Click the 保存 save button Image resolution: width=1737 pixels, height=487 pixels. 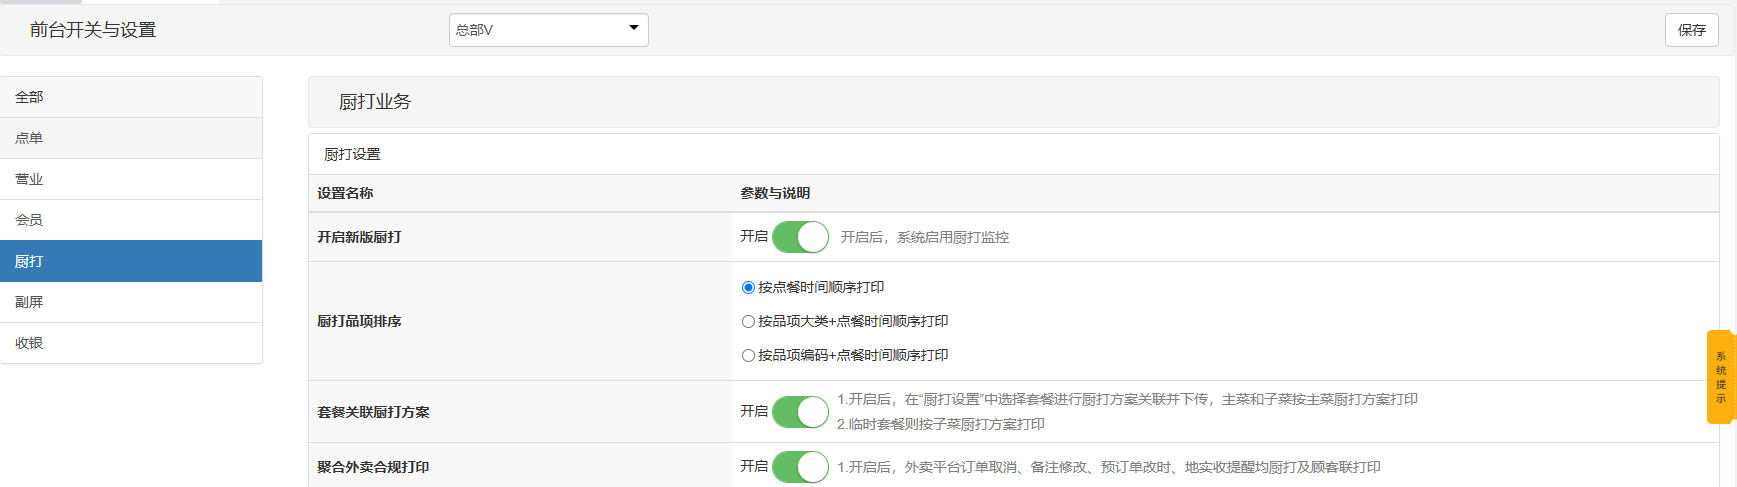pyautogui.click(x=1691, y=30)
